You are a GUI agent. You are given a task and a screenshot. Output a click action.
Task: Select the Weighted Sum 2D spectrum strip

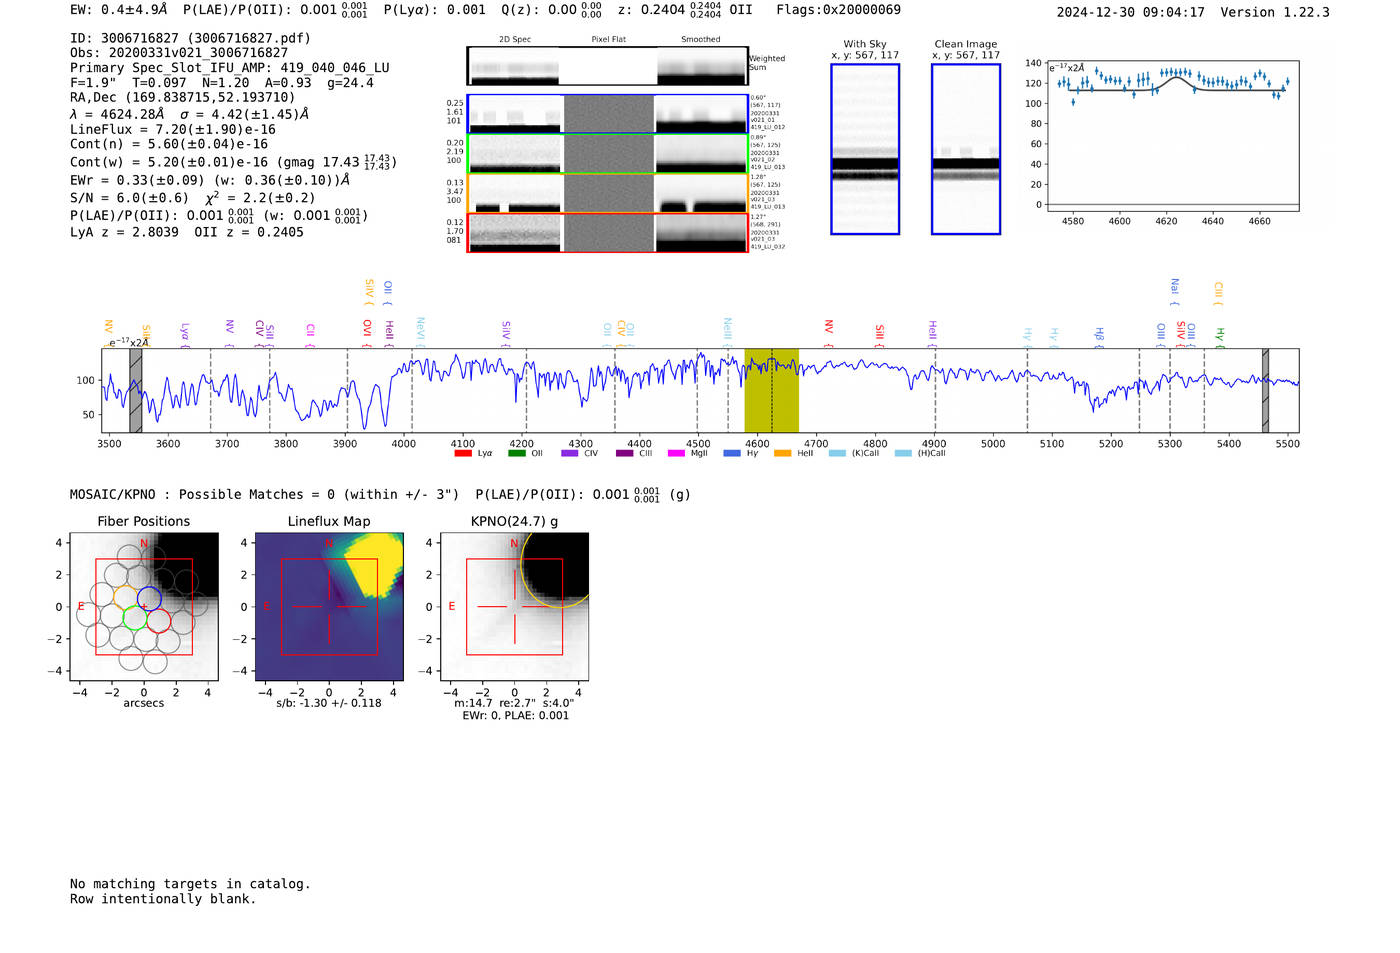click(x=607, y=66)
